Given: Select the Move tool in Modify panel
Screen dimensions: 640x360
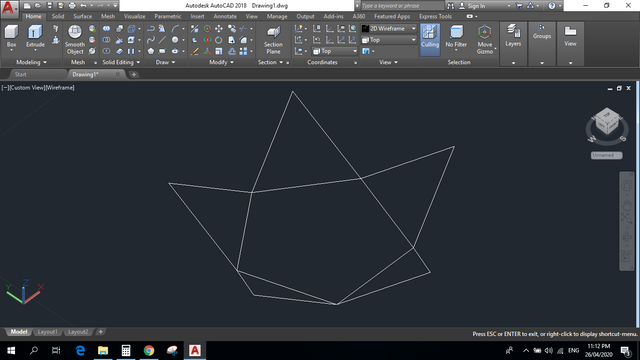Looking at the screenshot, I should pos(219,29).
